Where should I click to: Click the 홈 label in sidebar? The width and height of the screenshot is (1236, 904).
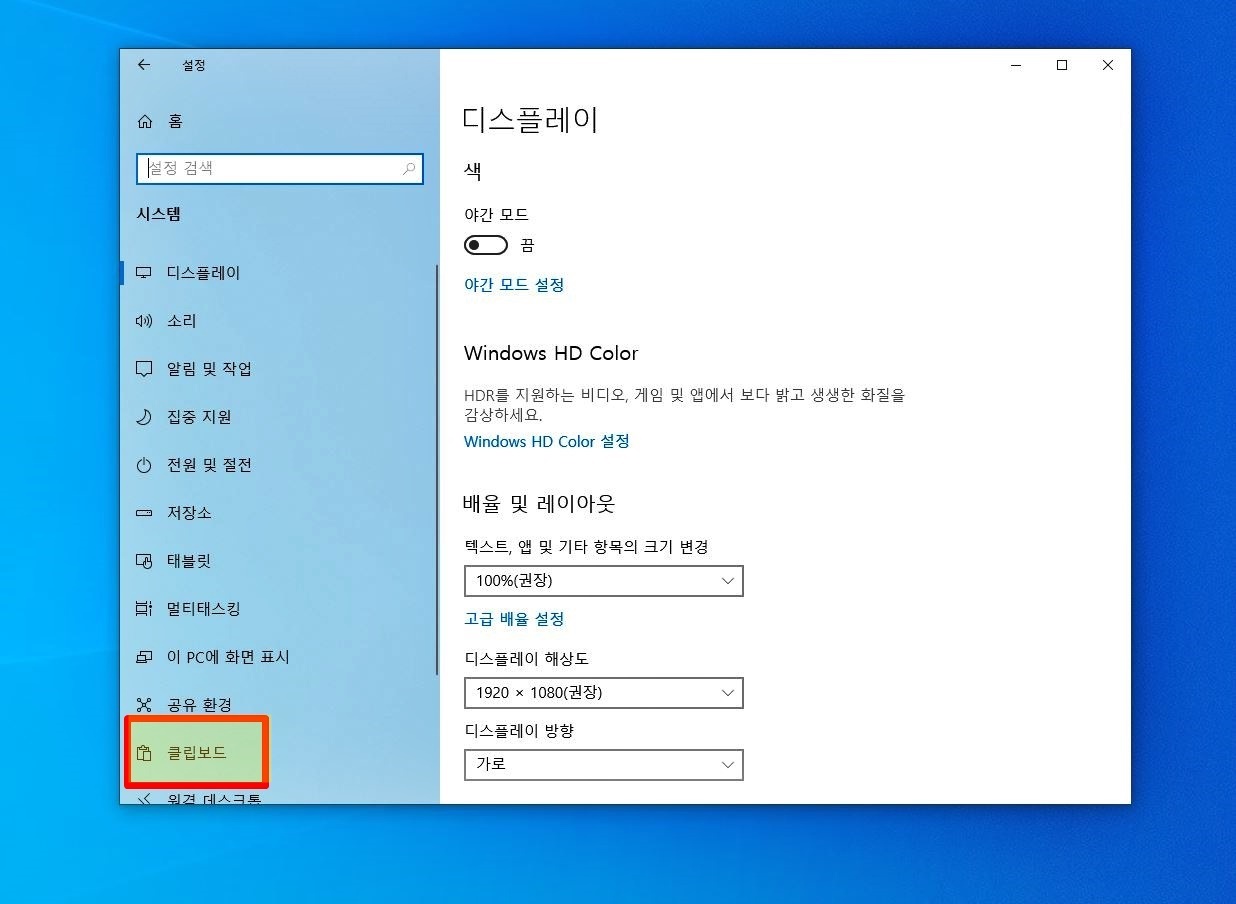pos(175,121)
